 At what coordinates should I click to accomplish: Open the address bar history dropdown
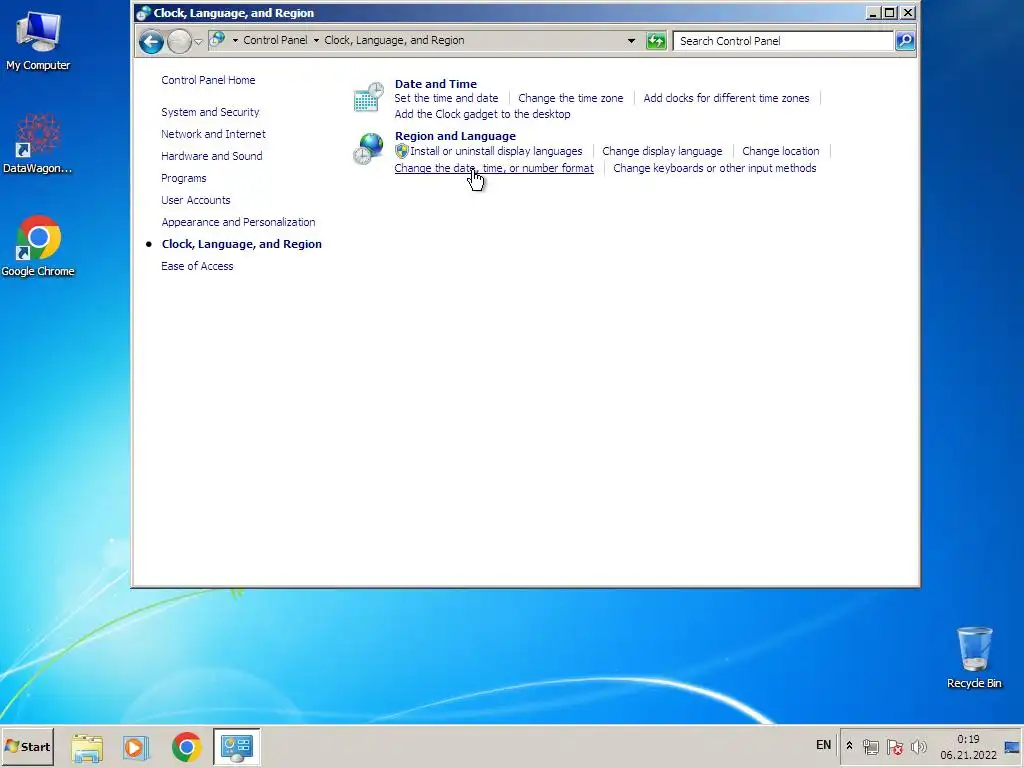pyautogui.click(x=631, y=40)
